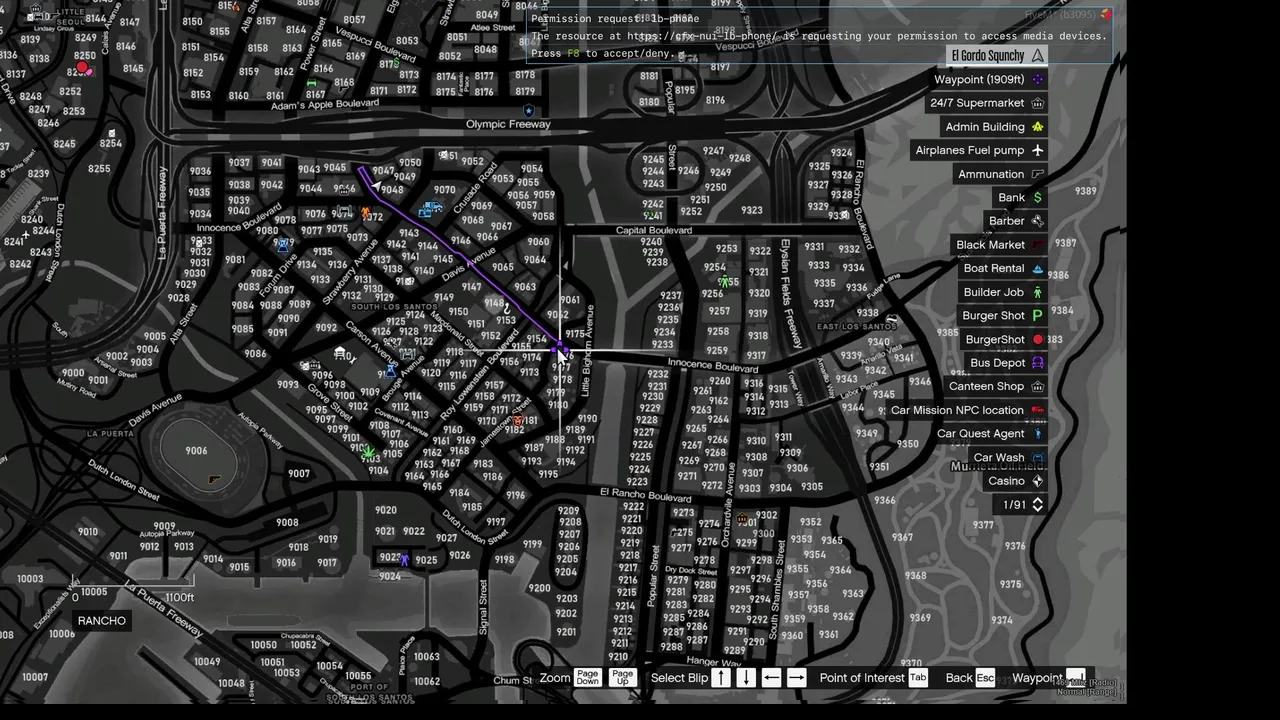Click the Page Down zoom key
The image size is (1280, 720).
(x=587, y=678)
